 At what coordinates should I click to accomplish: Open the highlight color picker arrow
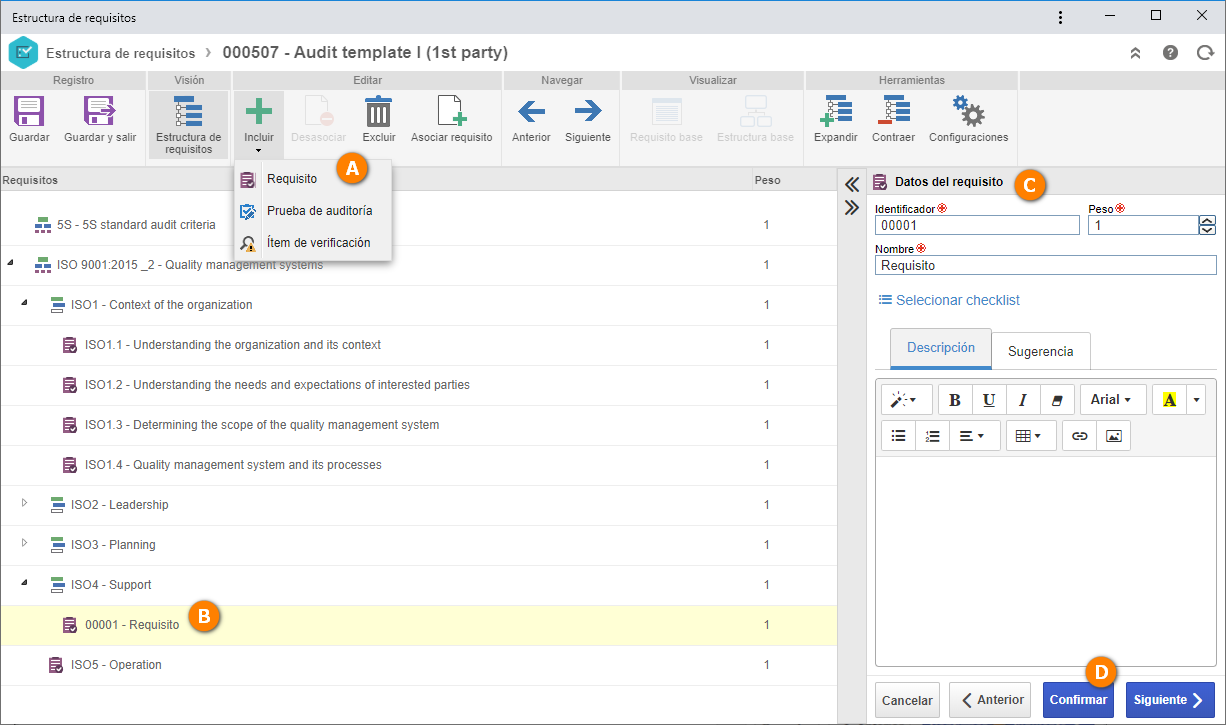1196,400
